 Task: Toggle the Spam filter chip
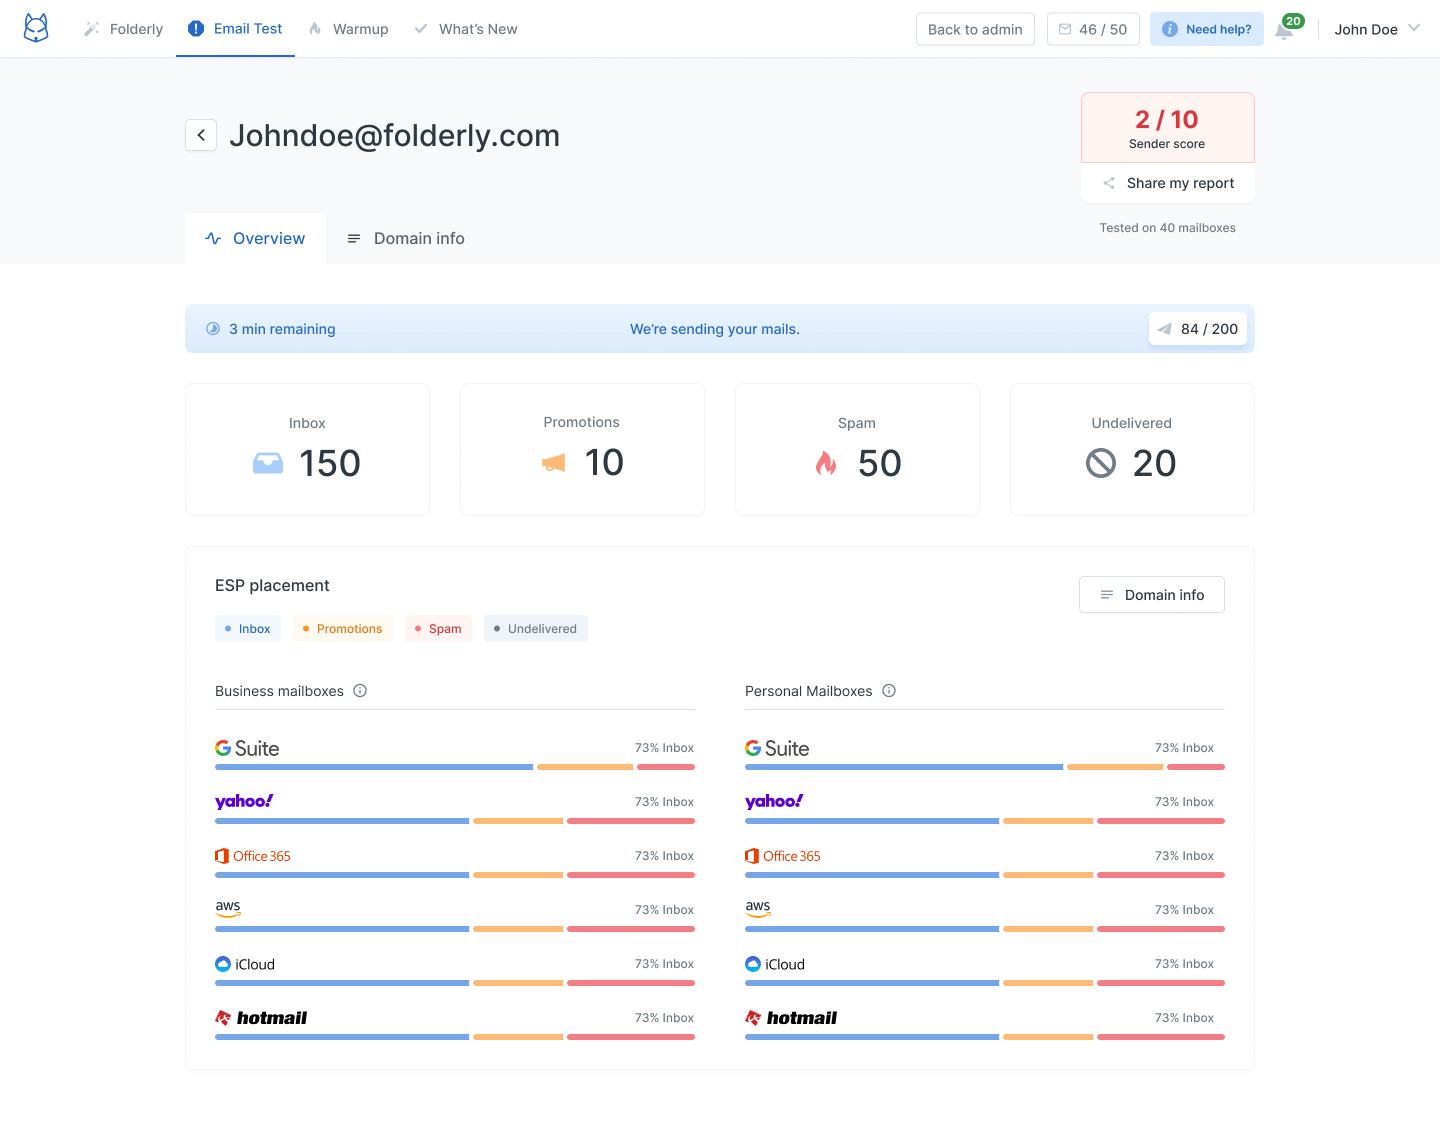[x=438, y=628]
